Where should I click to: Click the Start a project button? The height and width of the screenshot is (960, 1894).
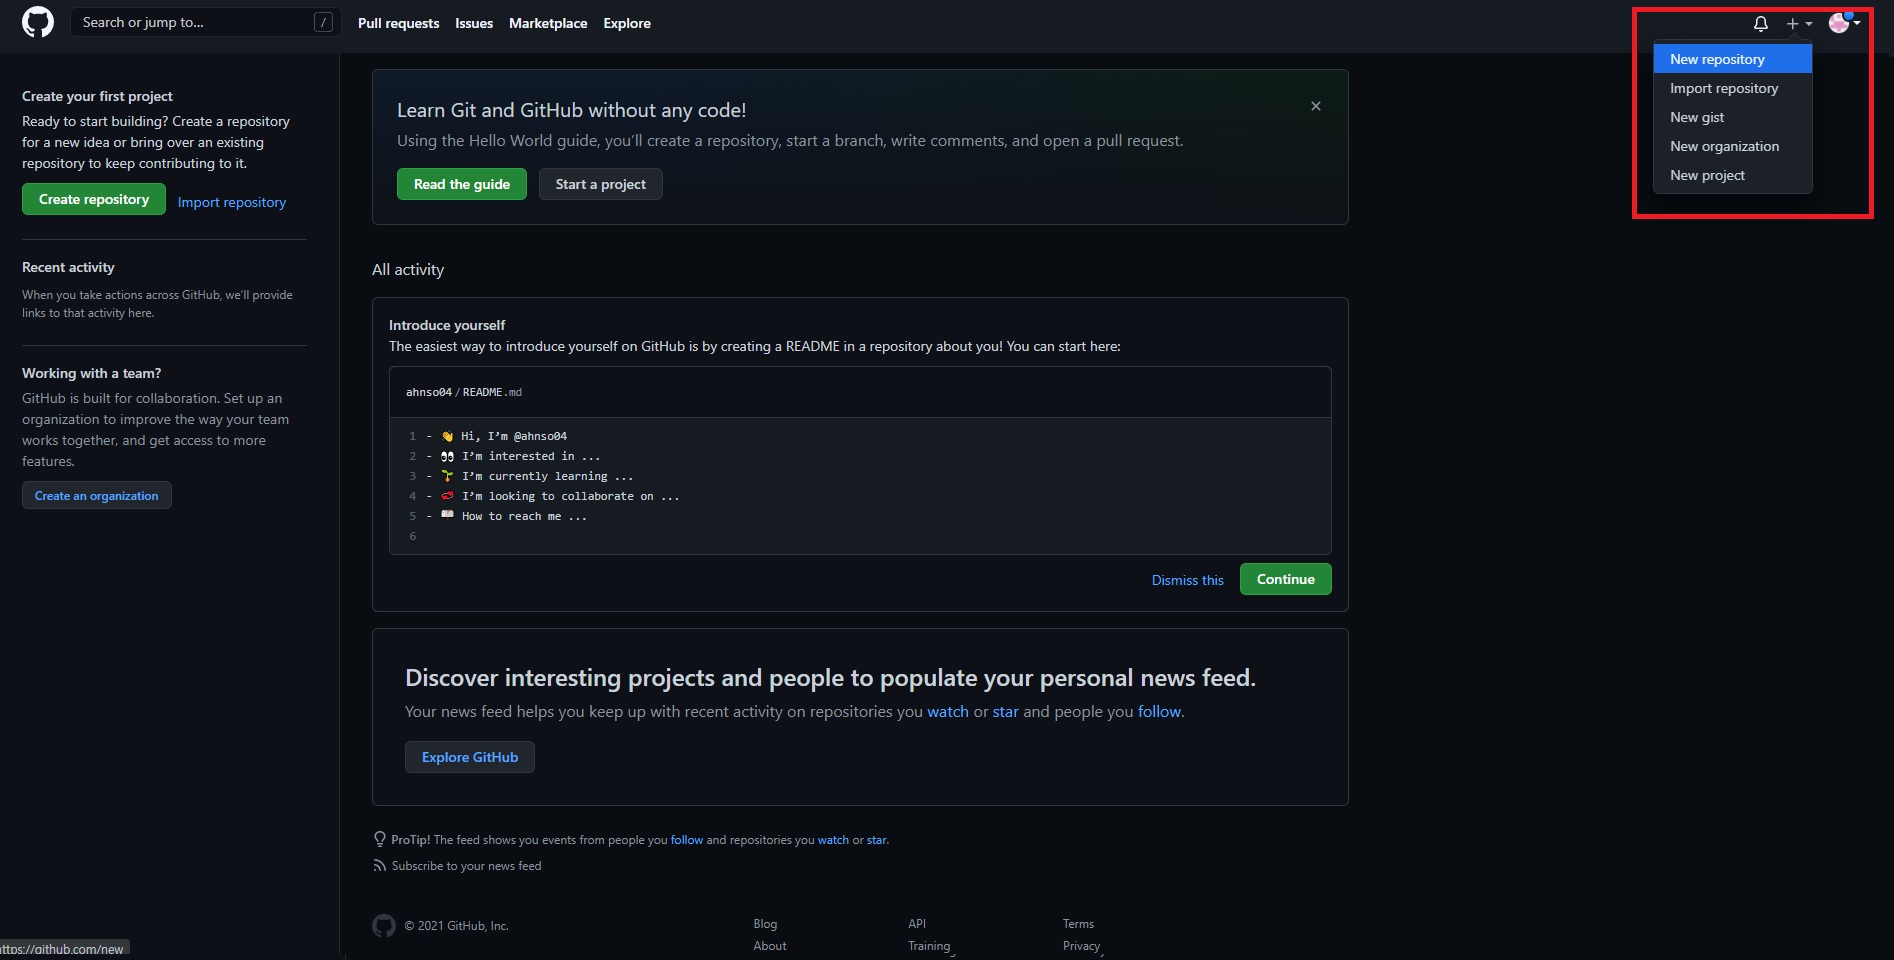[601, 184]
